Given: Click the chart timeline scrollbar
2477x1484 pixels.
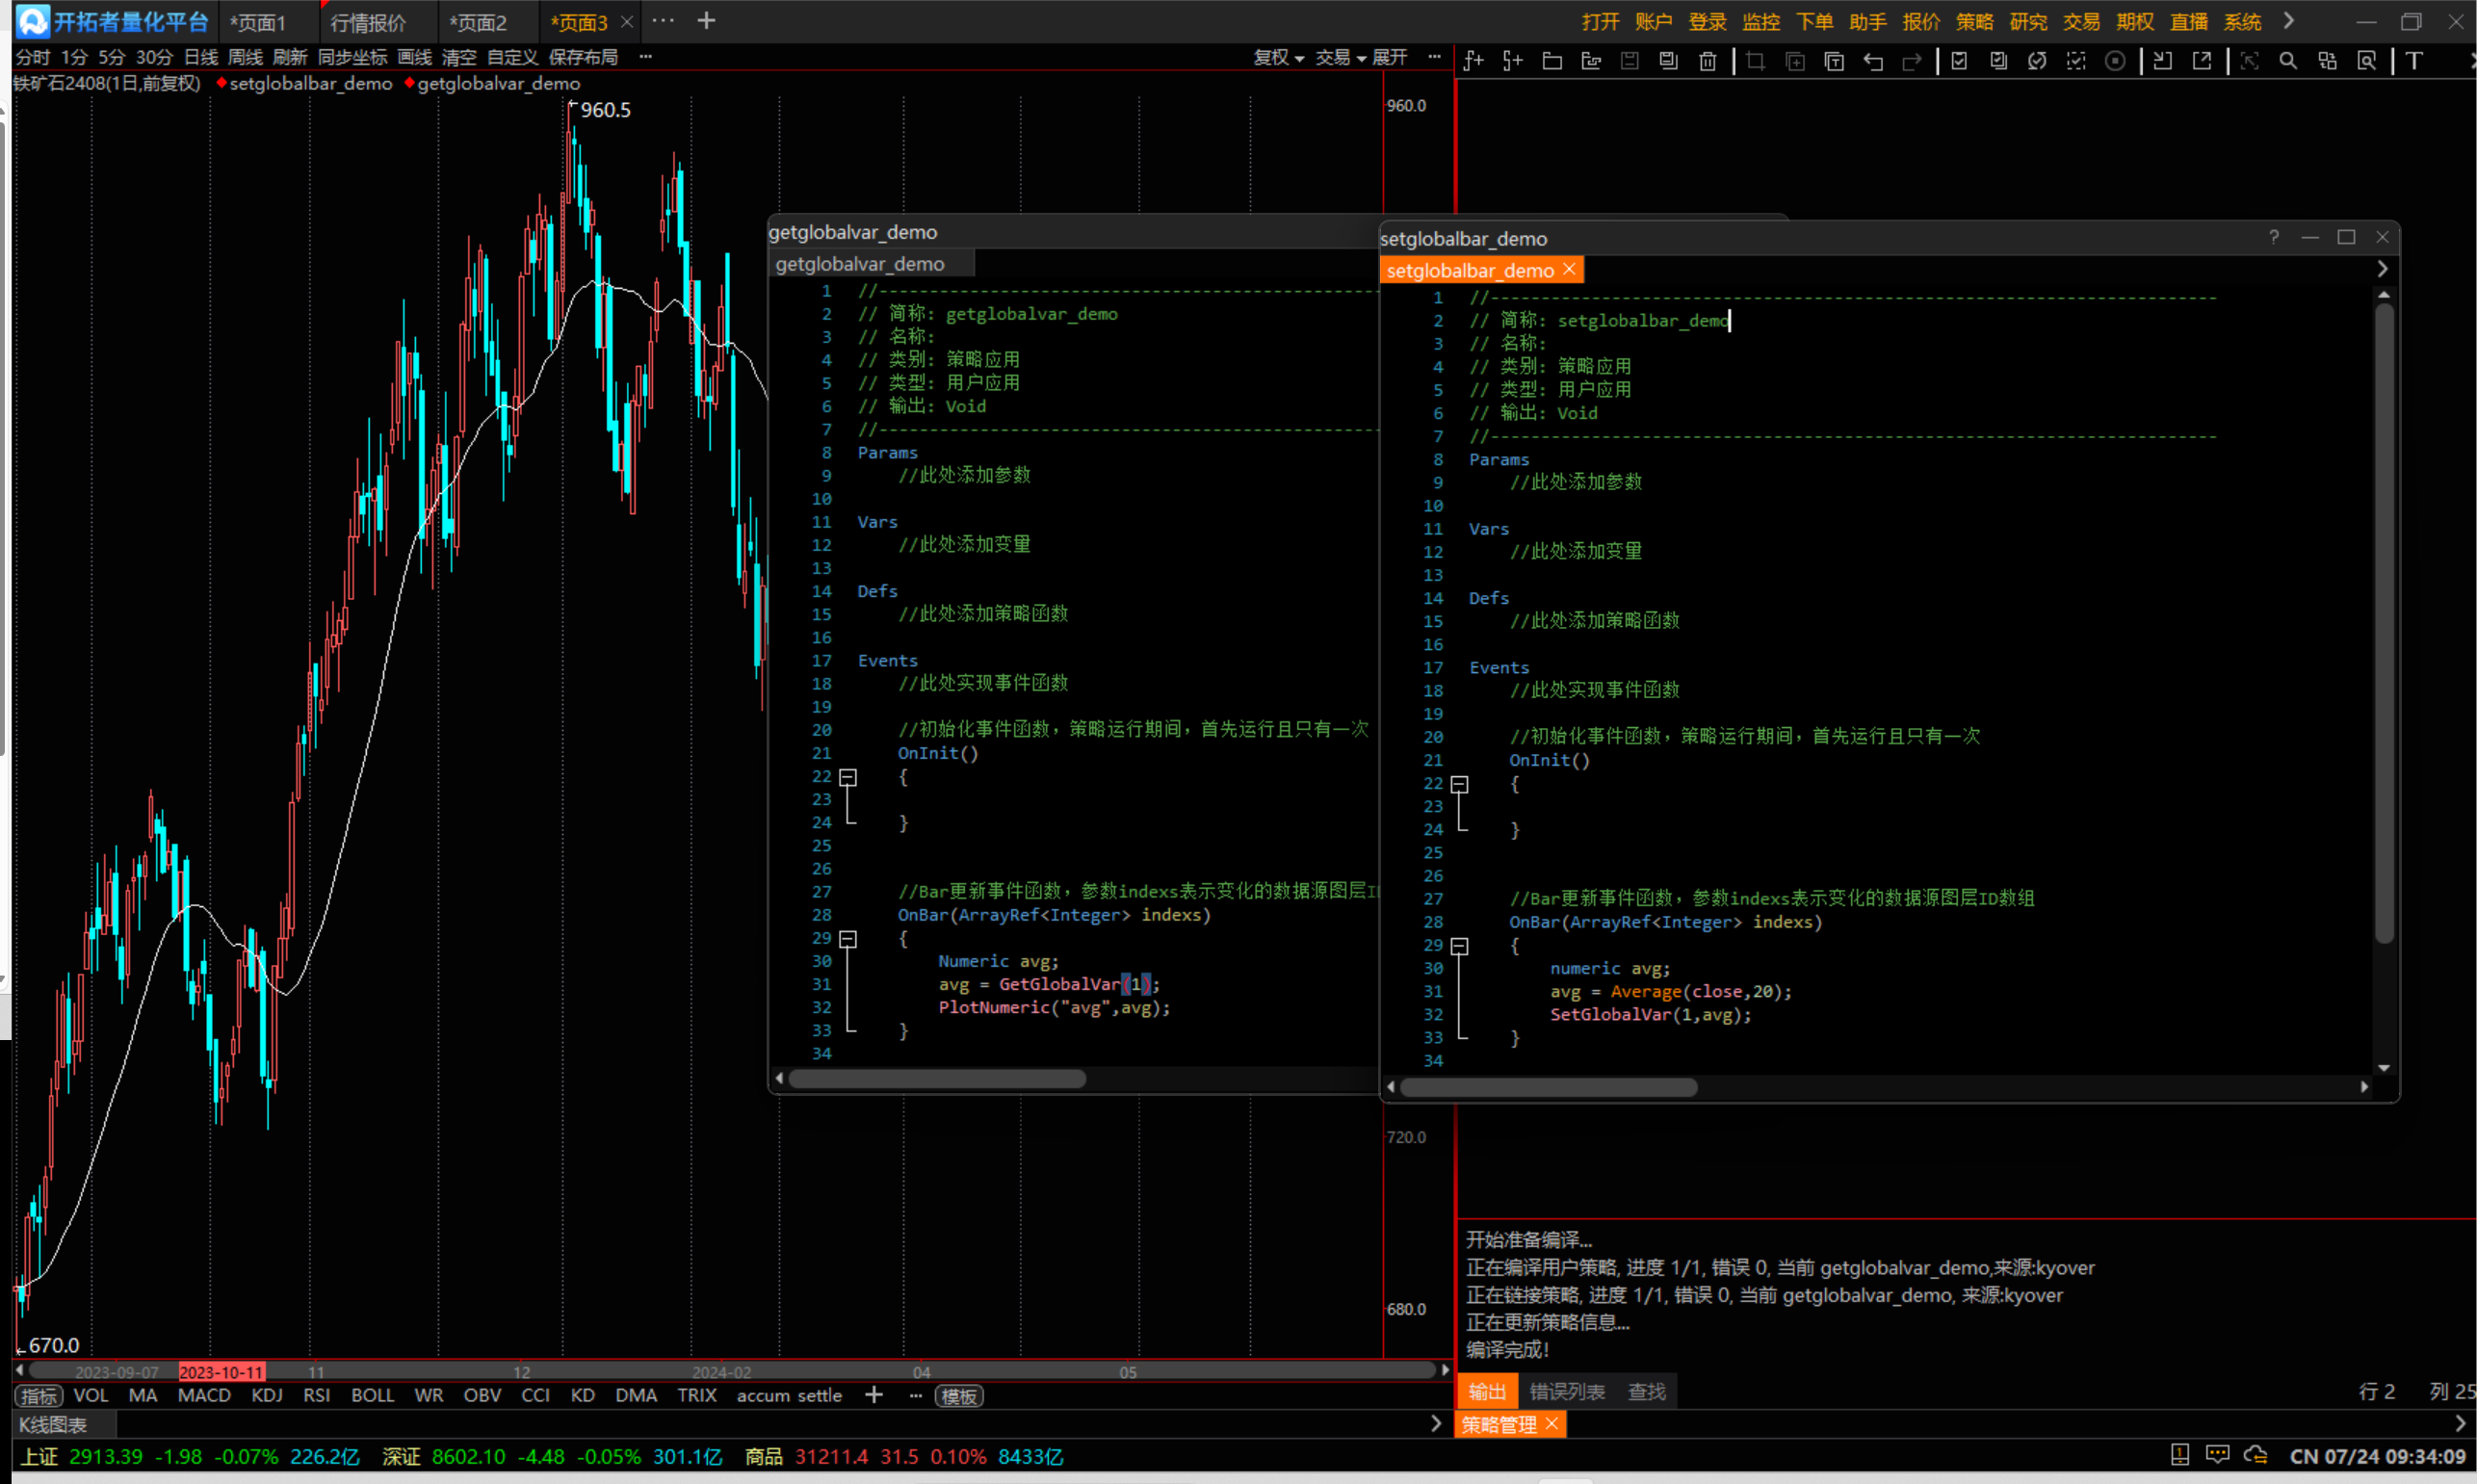Looking at the screenshot, I should point(733,1371).
